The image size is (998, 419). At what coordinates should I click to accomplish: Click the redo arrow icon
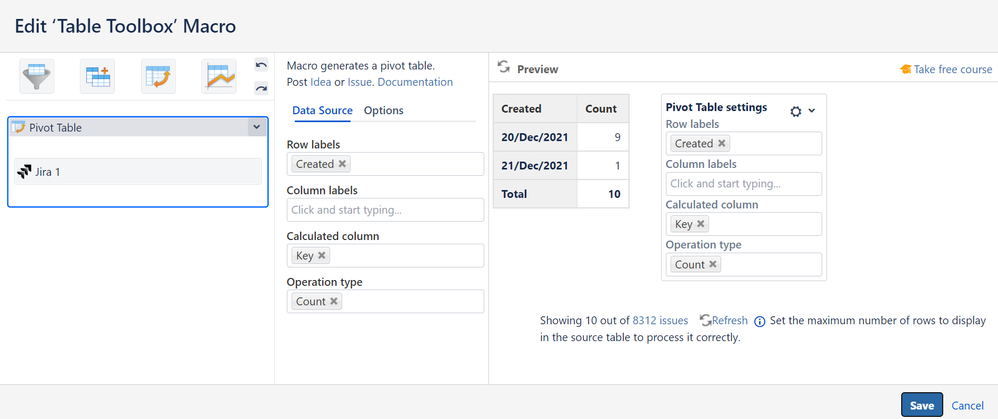point(262,88)
